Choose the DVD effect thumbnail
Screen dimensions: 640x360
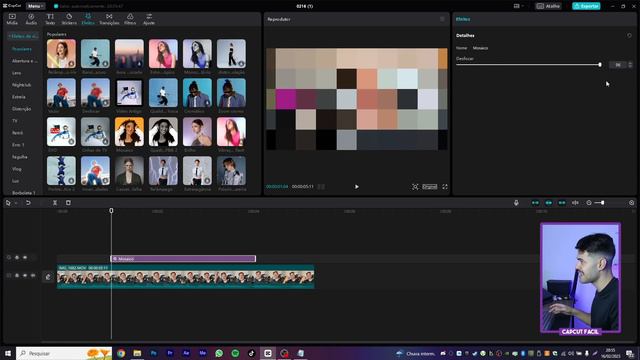(x=61, y=132)
